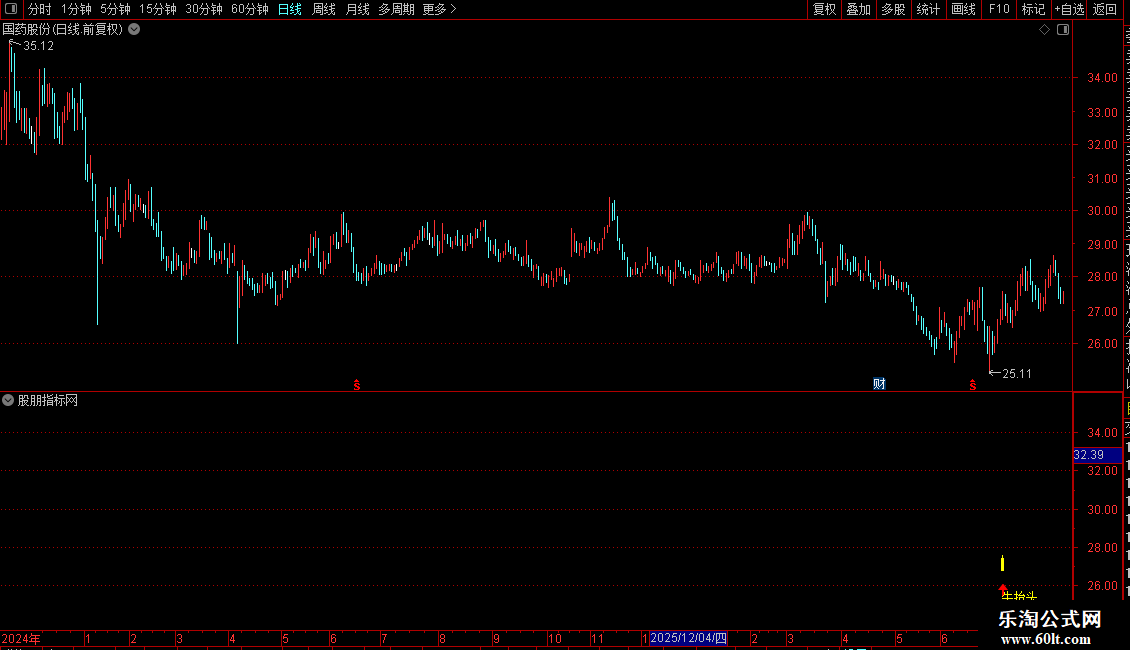Open dropdown next to 国药股份 title

pyautogui.click(x=134, y=30)
